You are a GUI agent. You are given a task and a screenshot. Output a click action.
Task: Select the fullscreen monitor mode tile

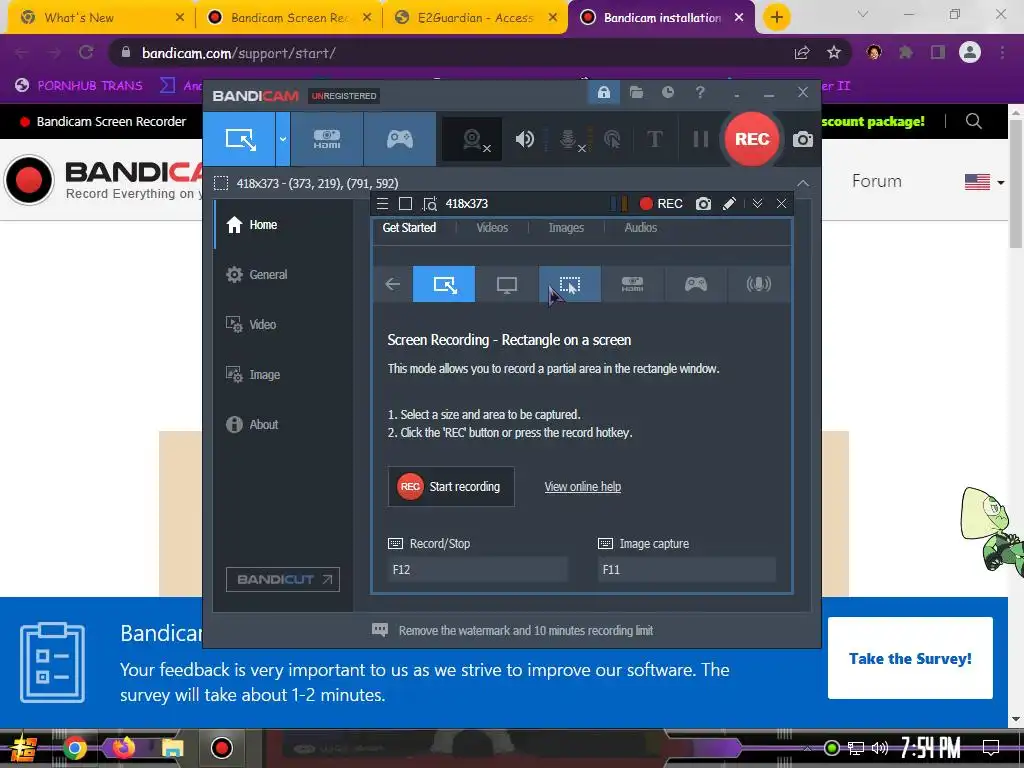tap(507, 284)
